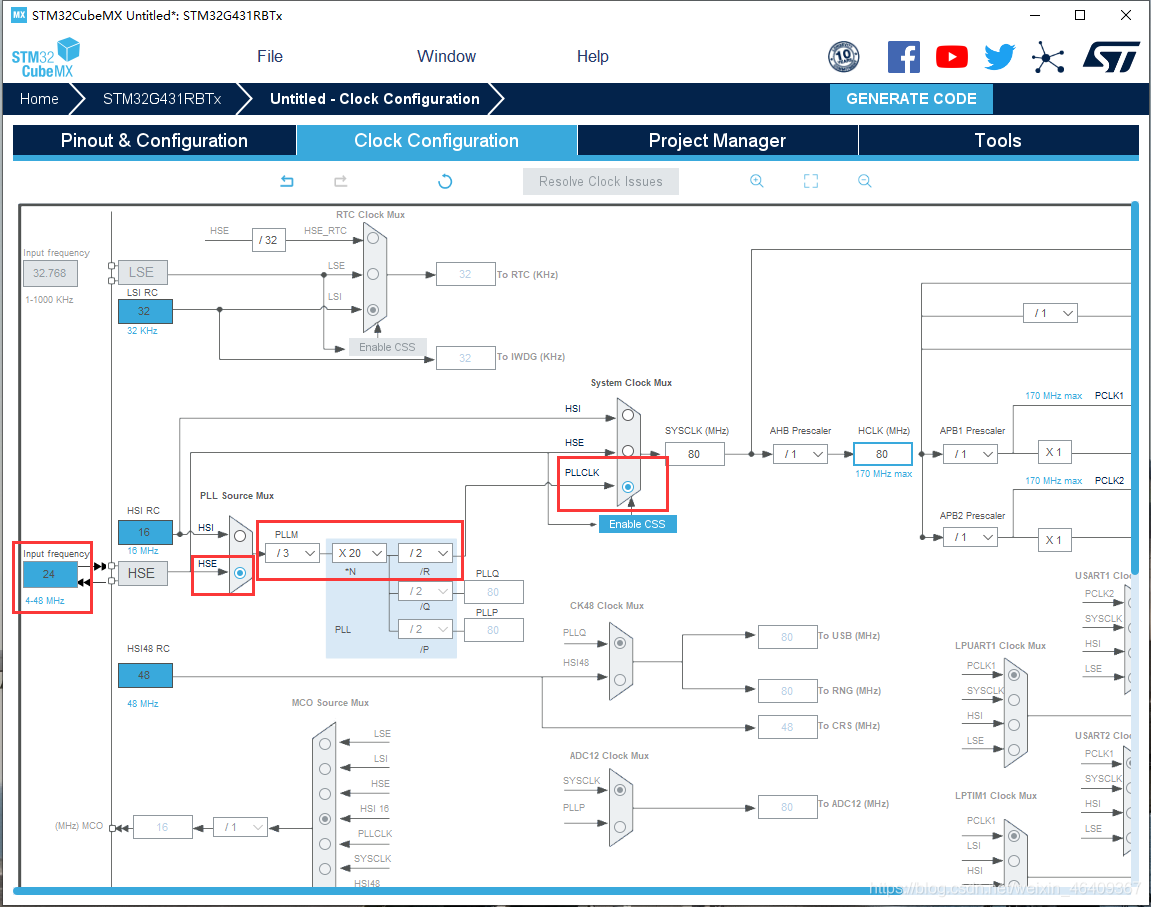Click the STM32G431RBTx breadcrumb
Viewport: 1151px width, 907px height.
(x=161, y=99)
